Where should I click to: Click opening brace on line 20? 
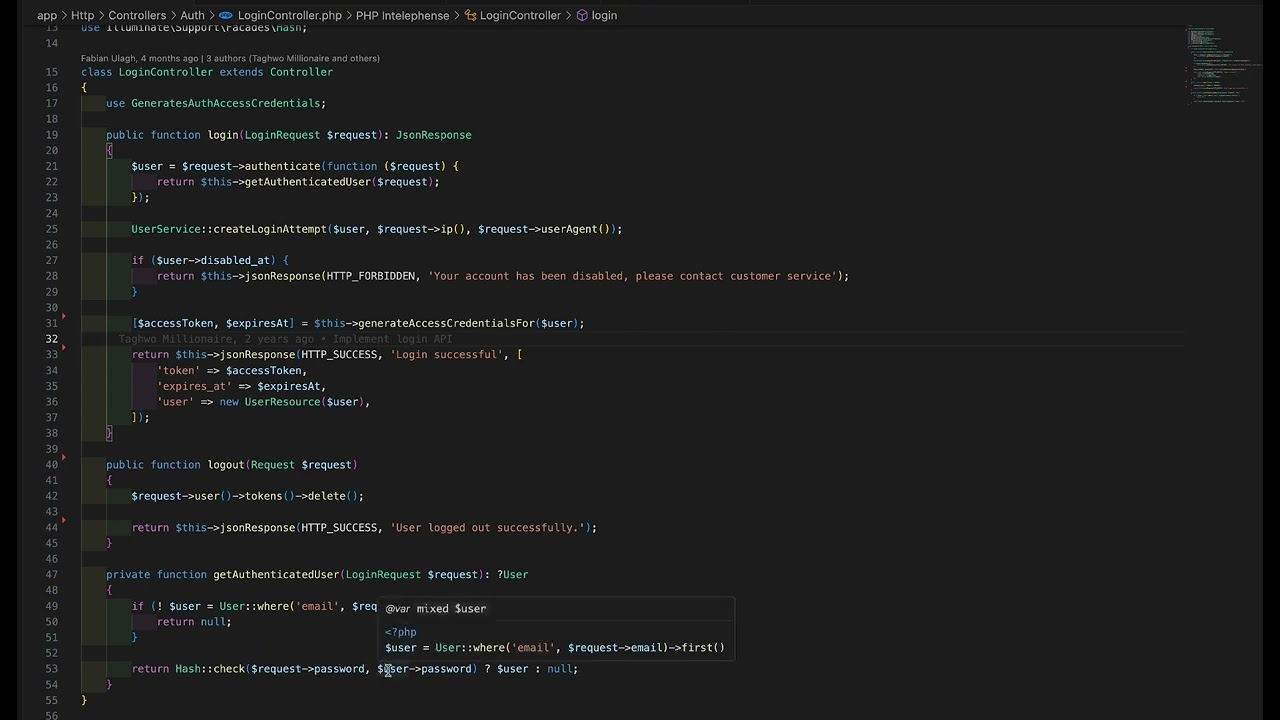tap(110, 151)
